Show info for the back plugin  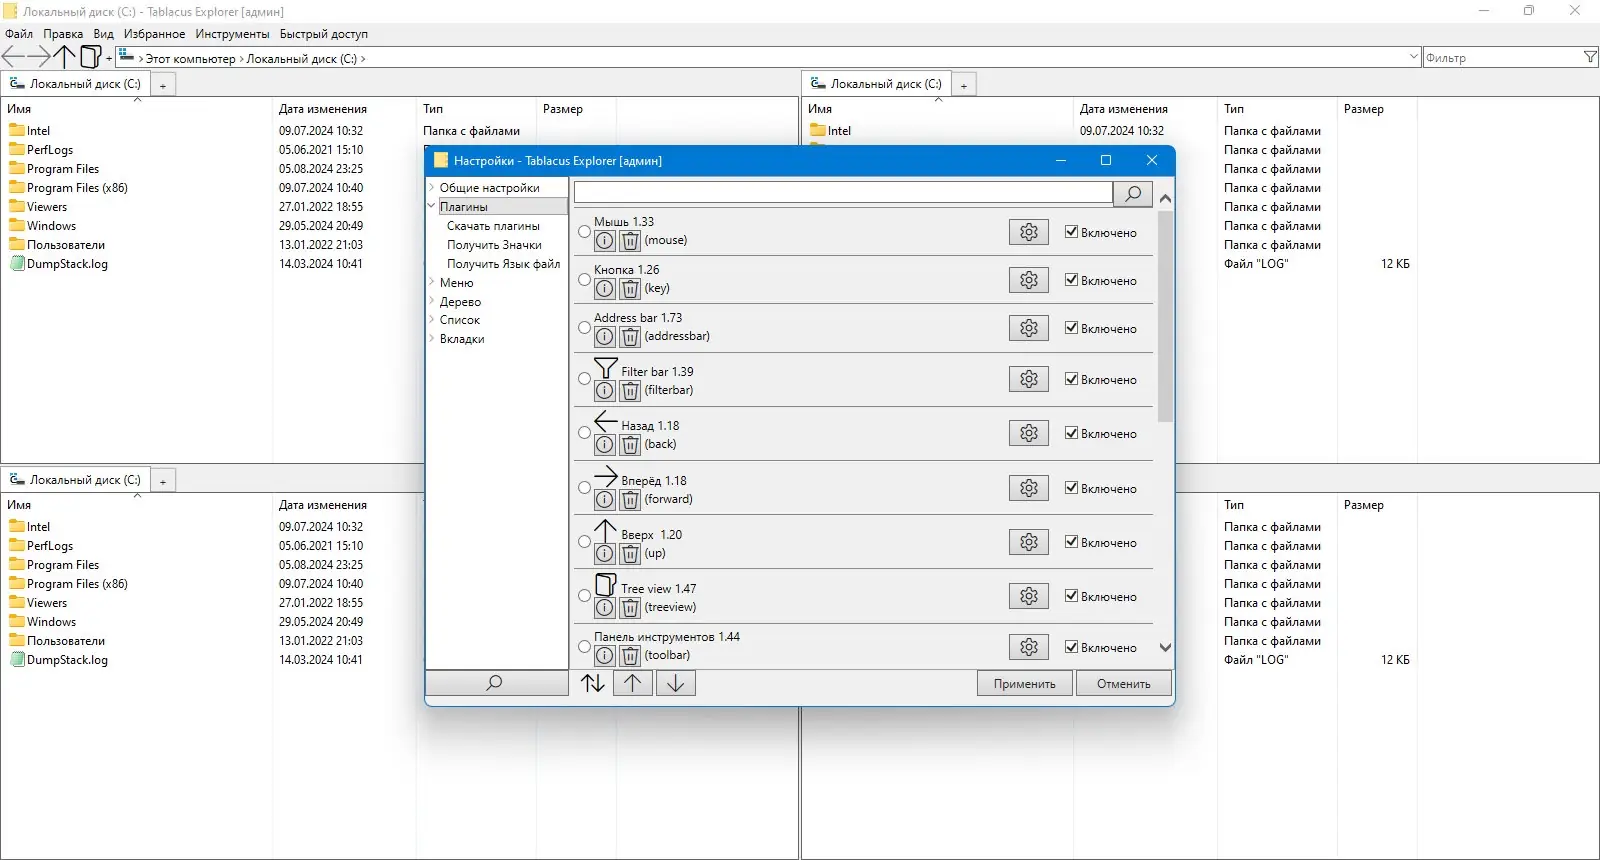coord(605,445)
